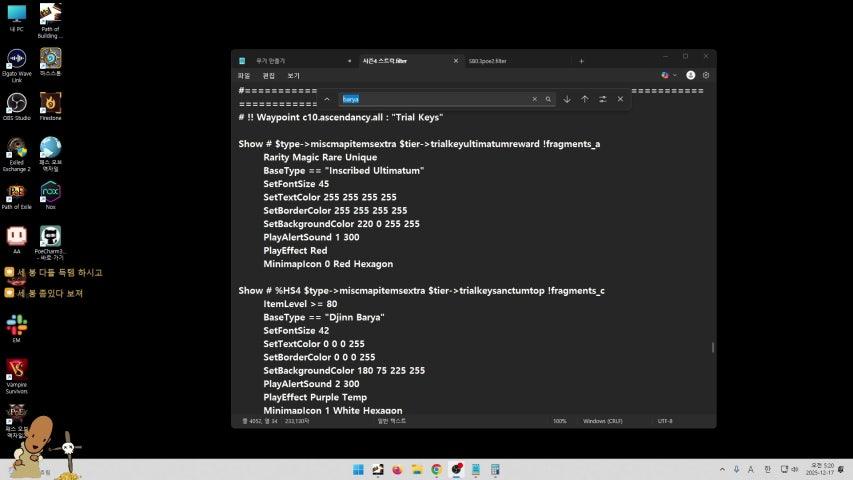Click inside the find text field

(430, 99)
